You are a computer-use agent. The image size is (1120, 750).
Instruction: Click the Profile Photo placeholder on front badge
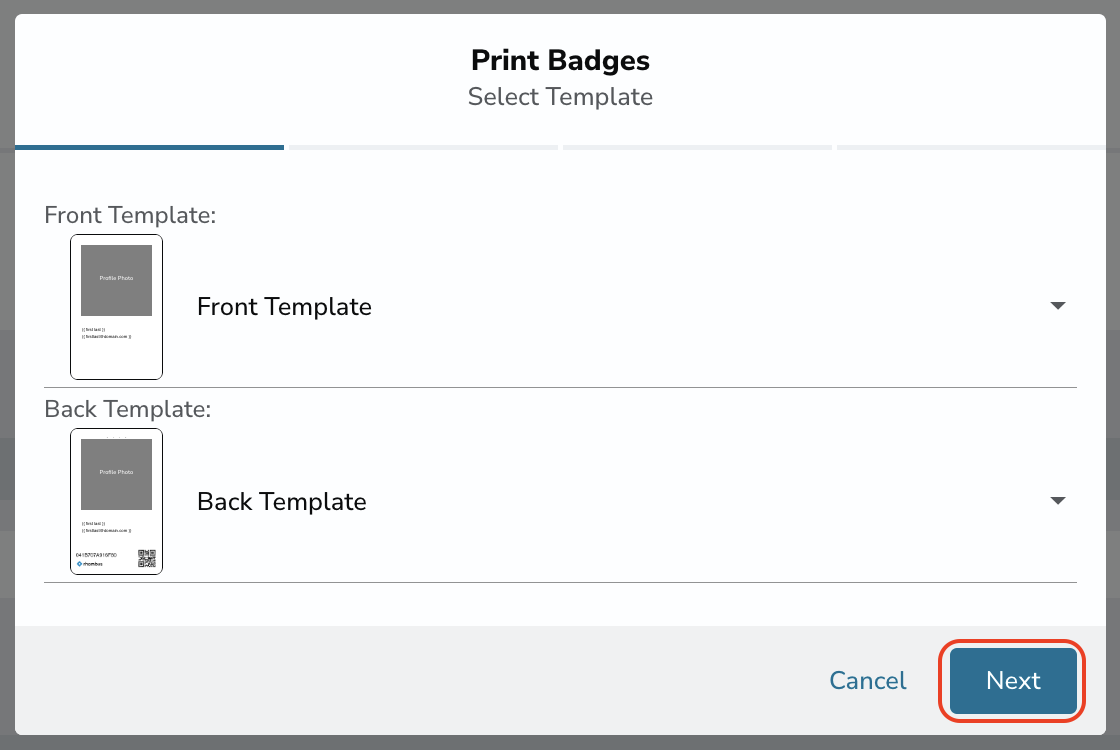click(116, 280)
